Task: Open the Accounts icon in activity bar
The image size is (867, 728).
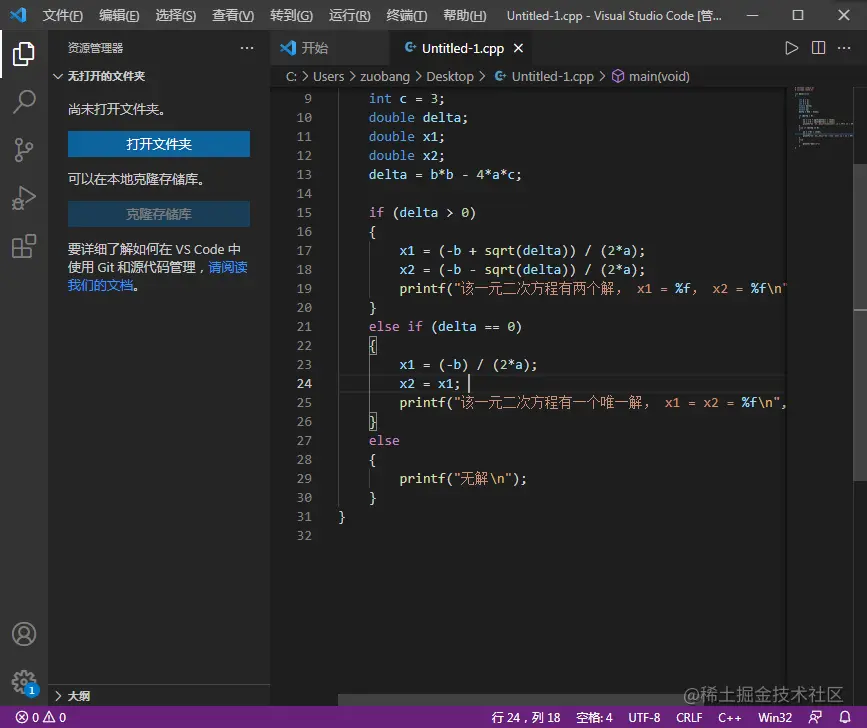Action: point(24,634)
